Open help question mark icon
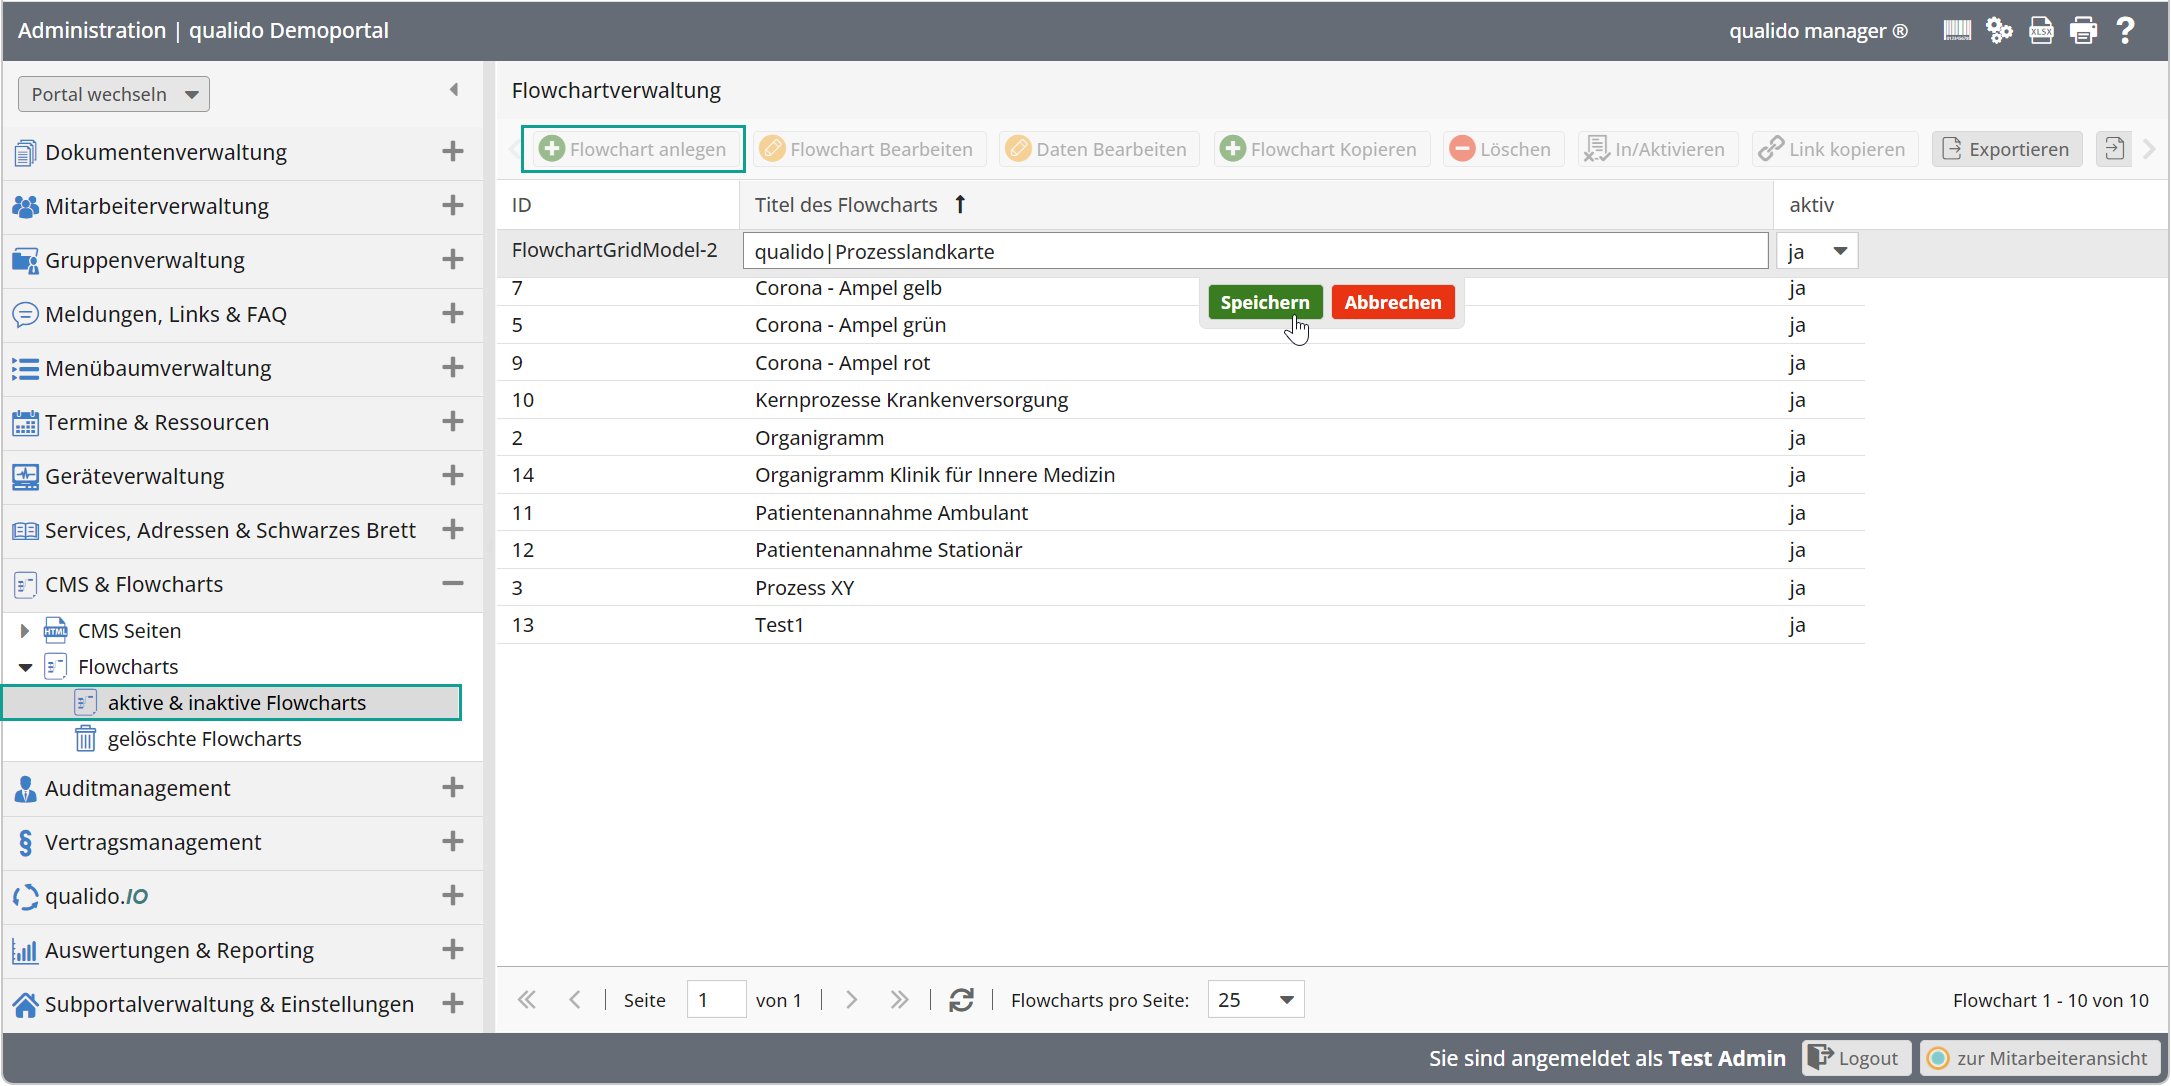The image size is (2171, 1086). pyautogui.click(x=2126, y=31)
